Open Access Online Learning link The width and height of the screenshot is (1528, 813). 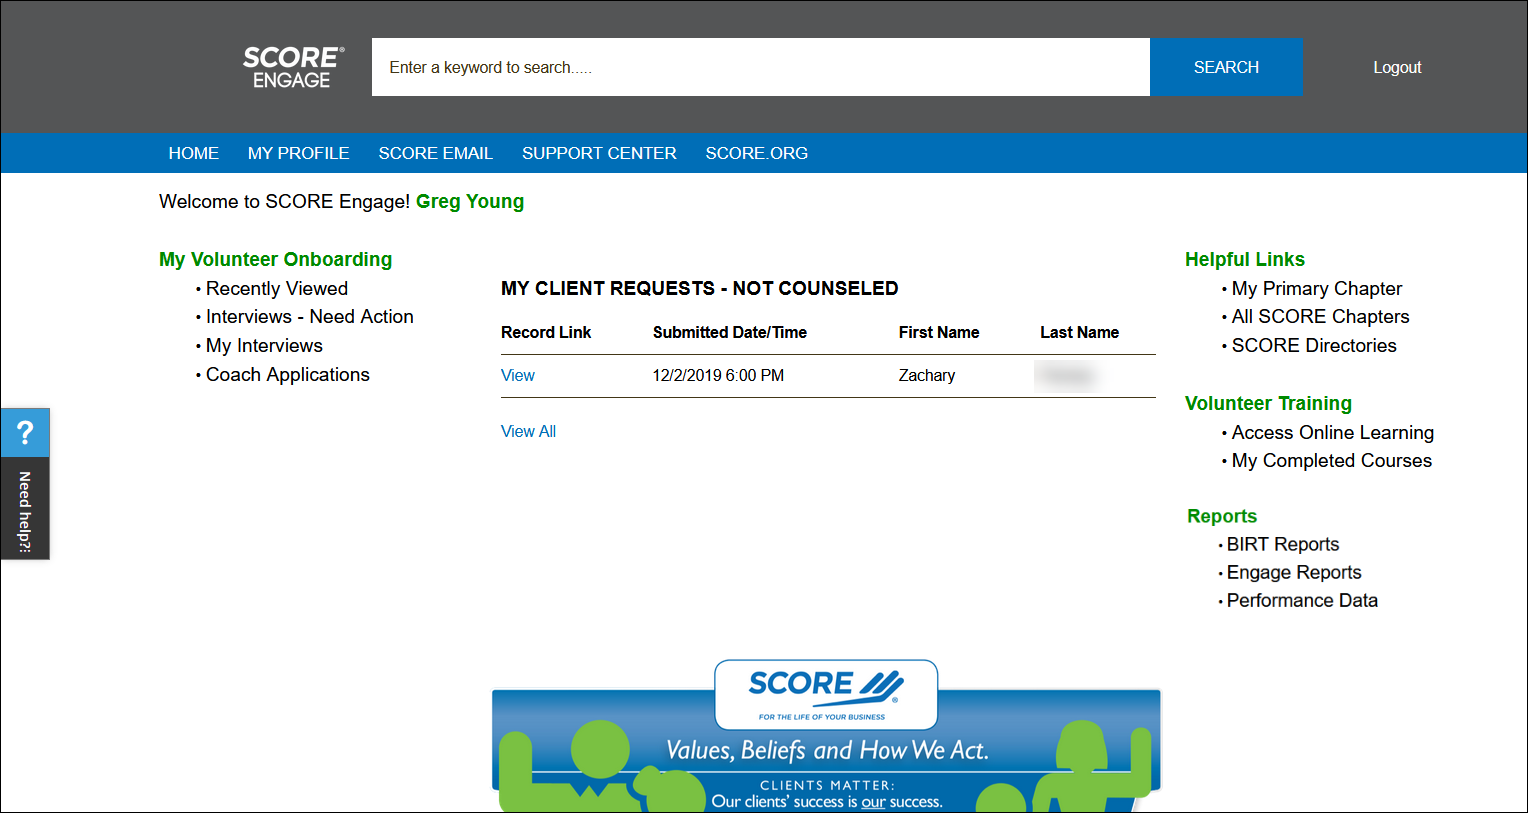tap(1333, 432)
